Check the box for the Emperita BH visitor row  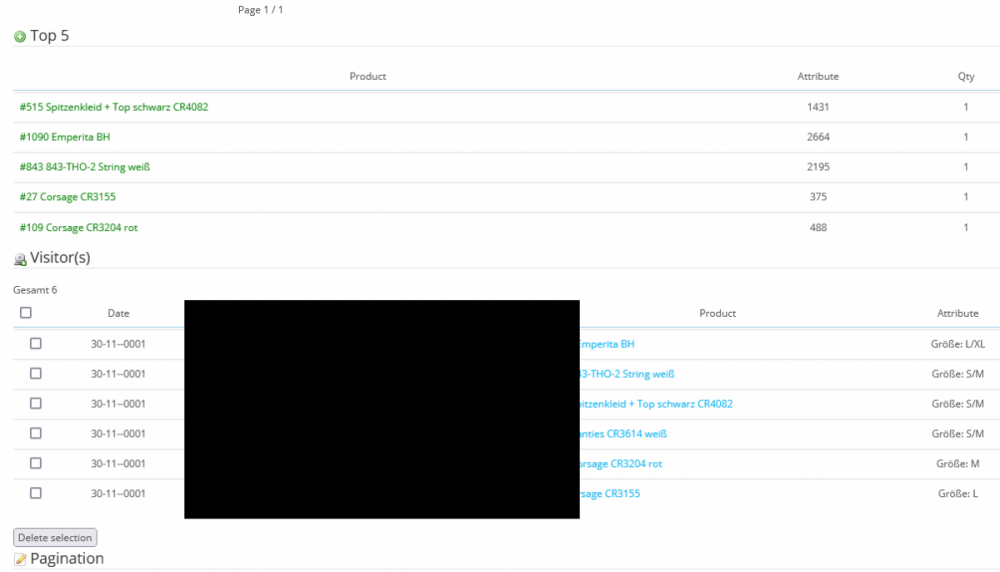click(x=36, y=344)
